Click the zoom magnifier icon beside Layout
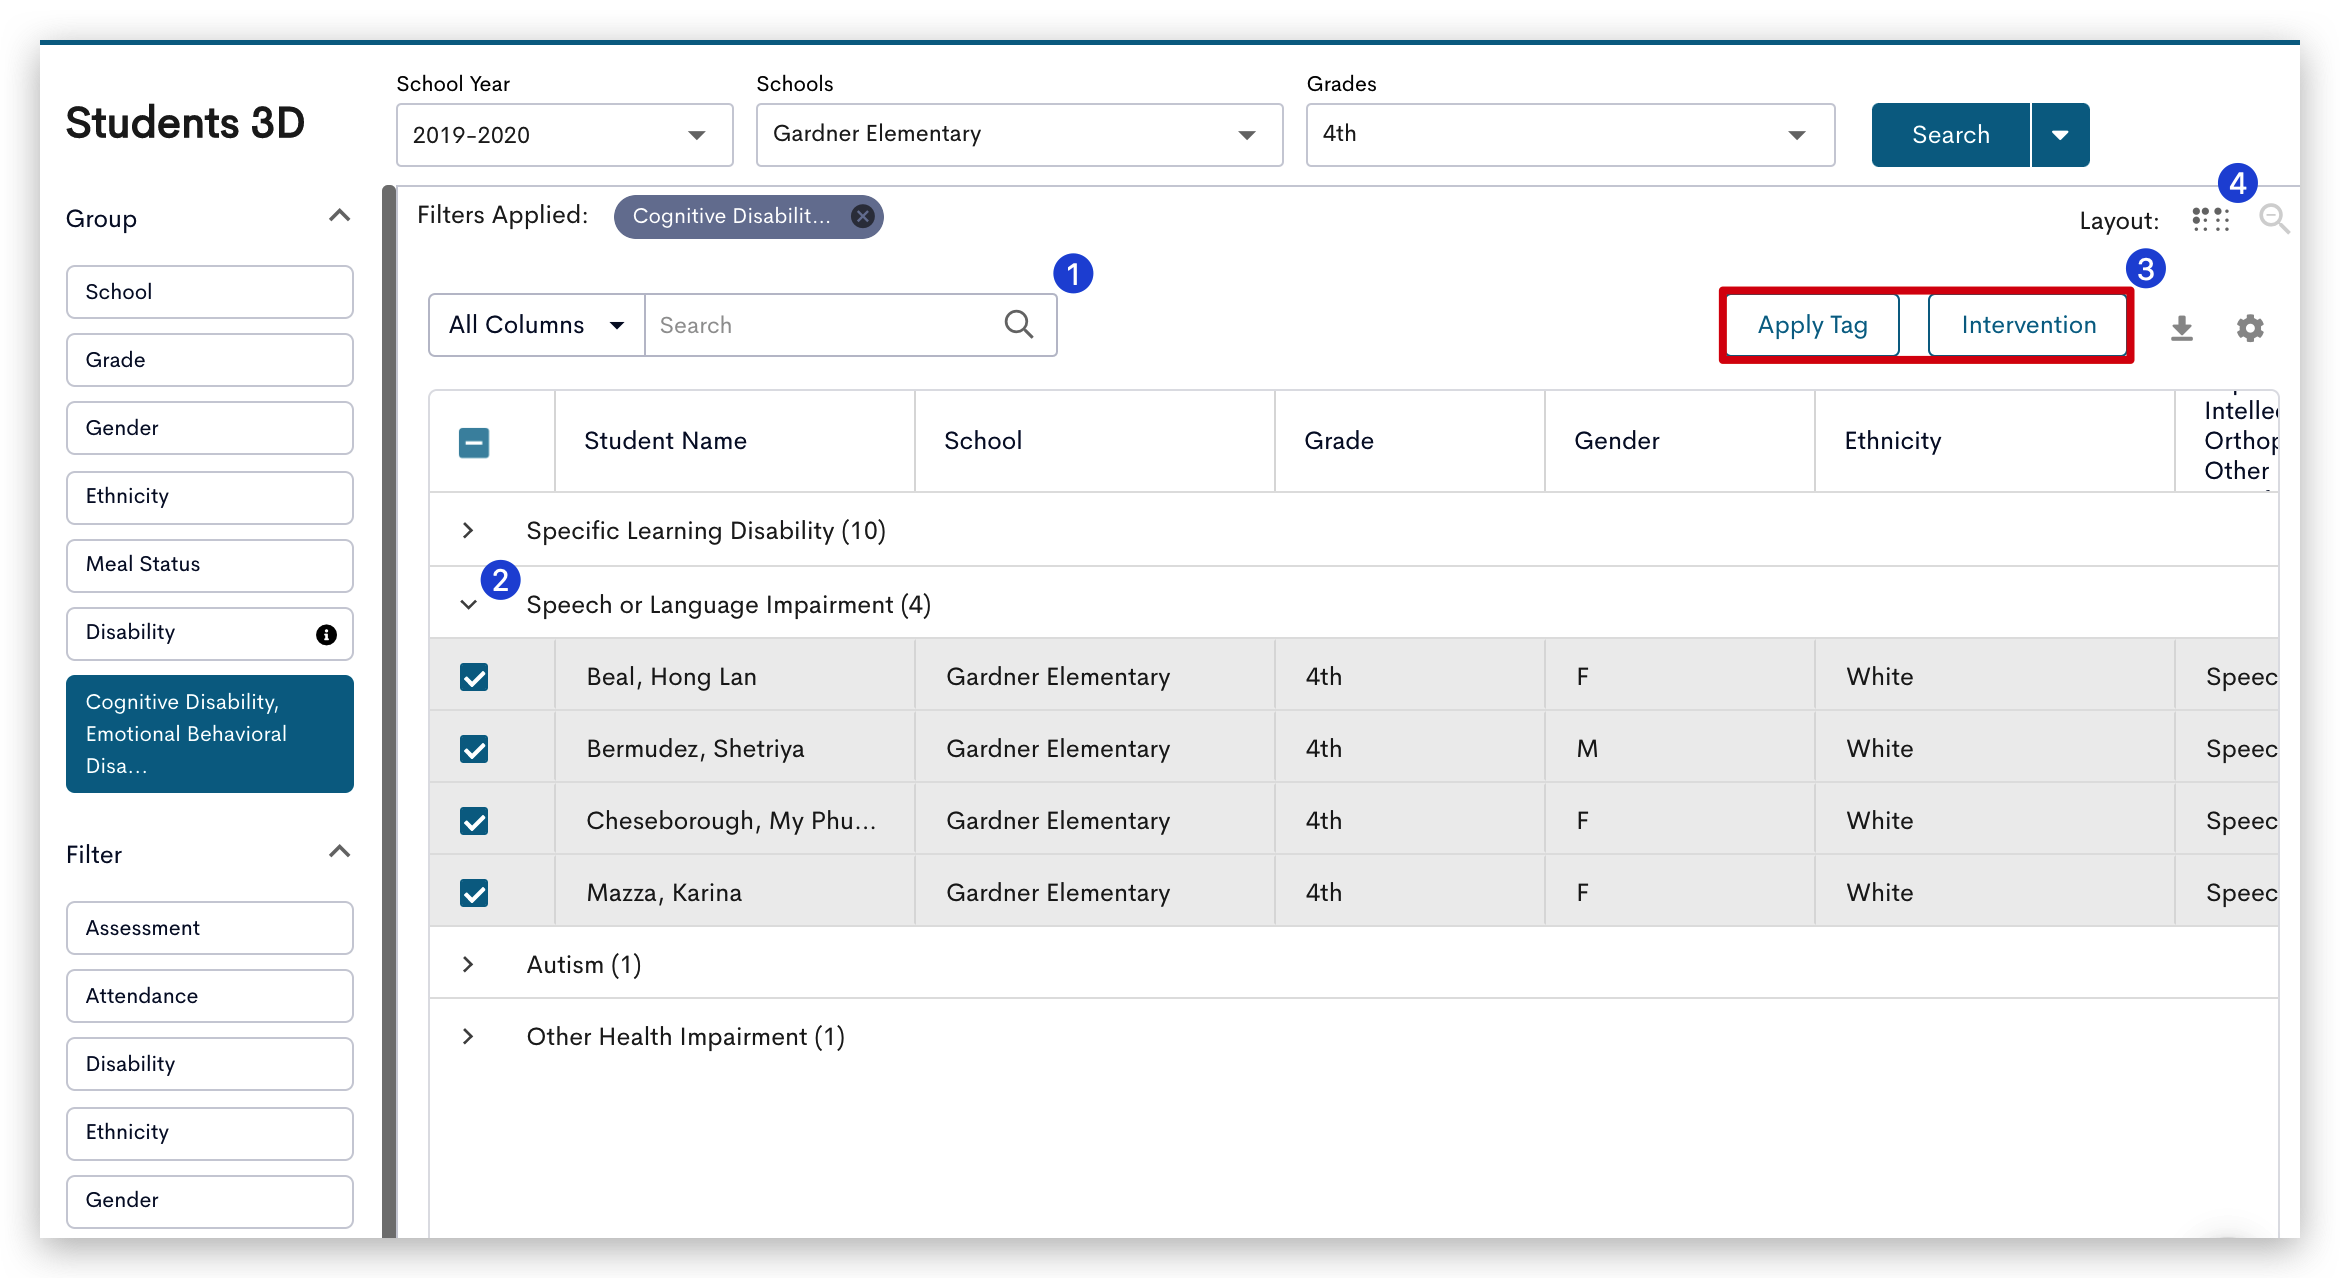This screenshot has height=1278, width=2340. click(2274, 219)
